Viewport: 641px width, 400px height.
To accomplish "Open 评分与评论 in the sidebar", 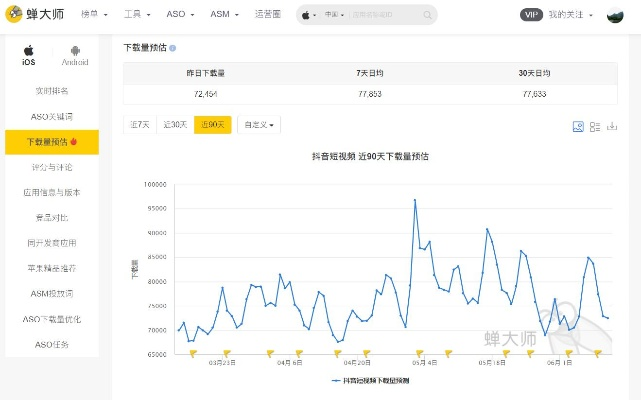I will click(x=52, y=167).
